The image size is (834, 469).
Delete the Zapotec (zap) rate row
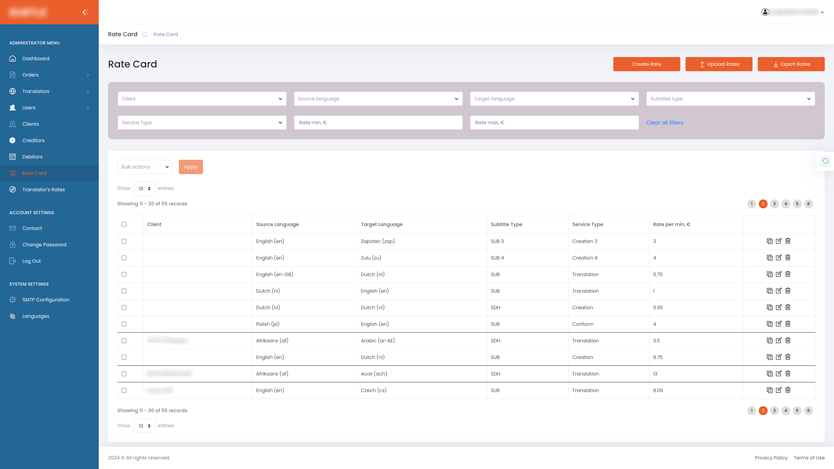pos(788,241)
